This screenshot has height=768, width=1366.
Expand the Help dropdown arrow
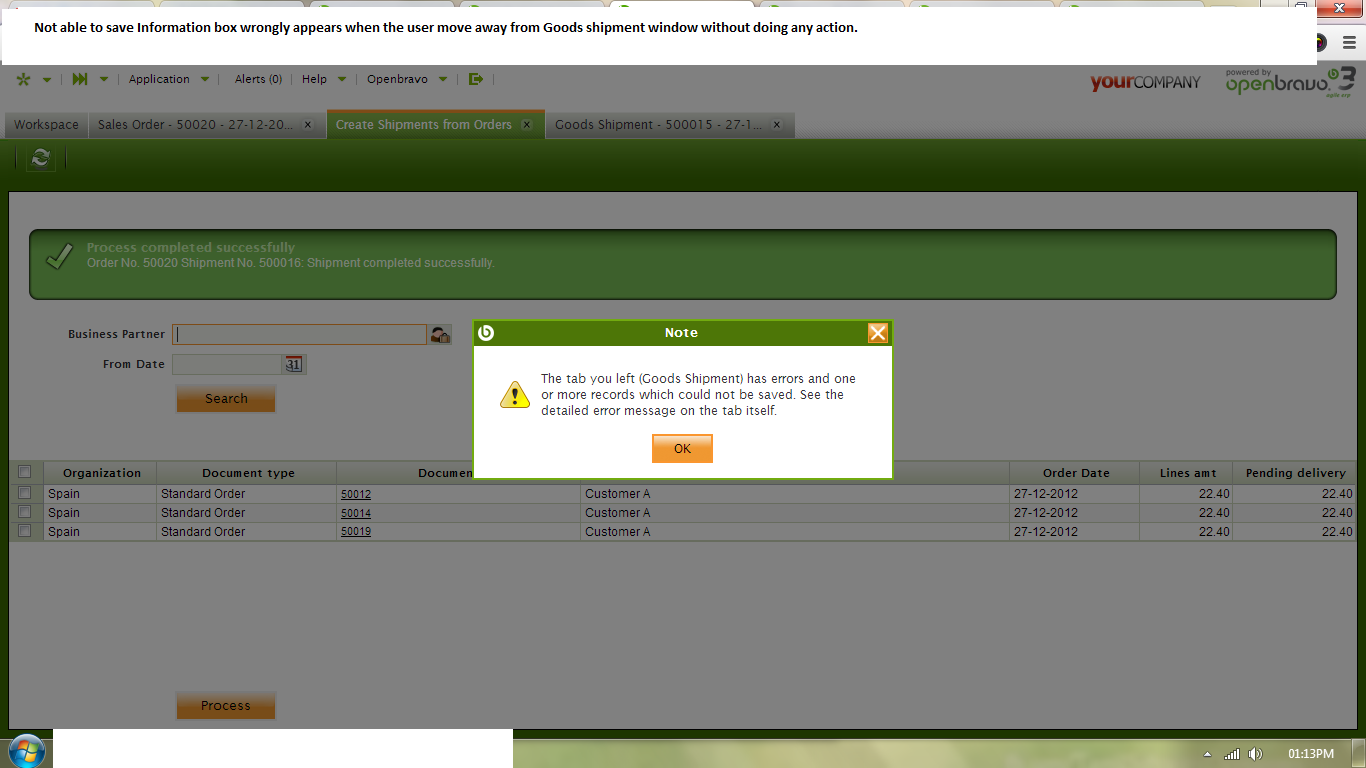[x=342, y=80]
